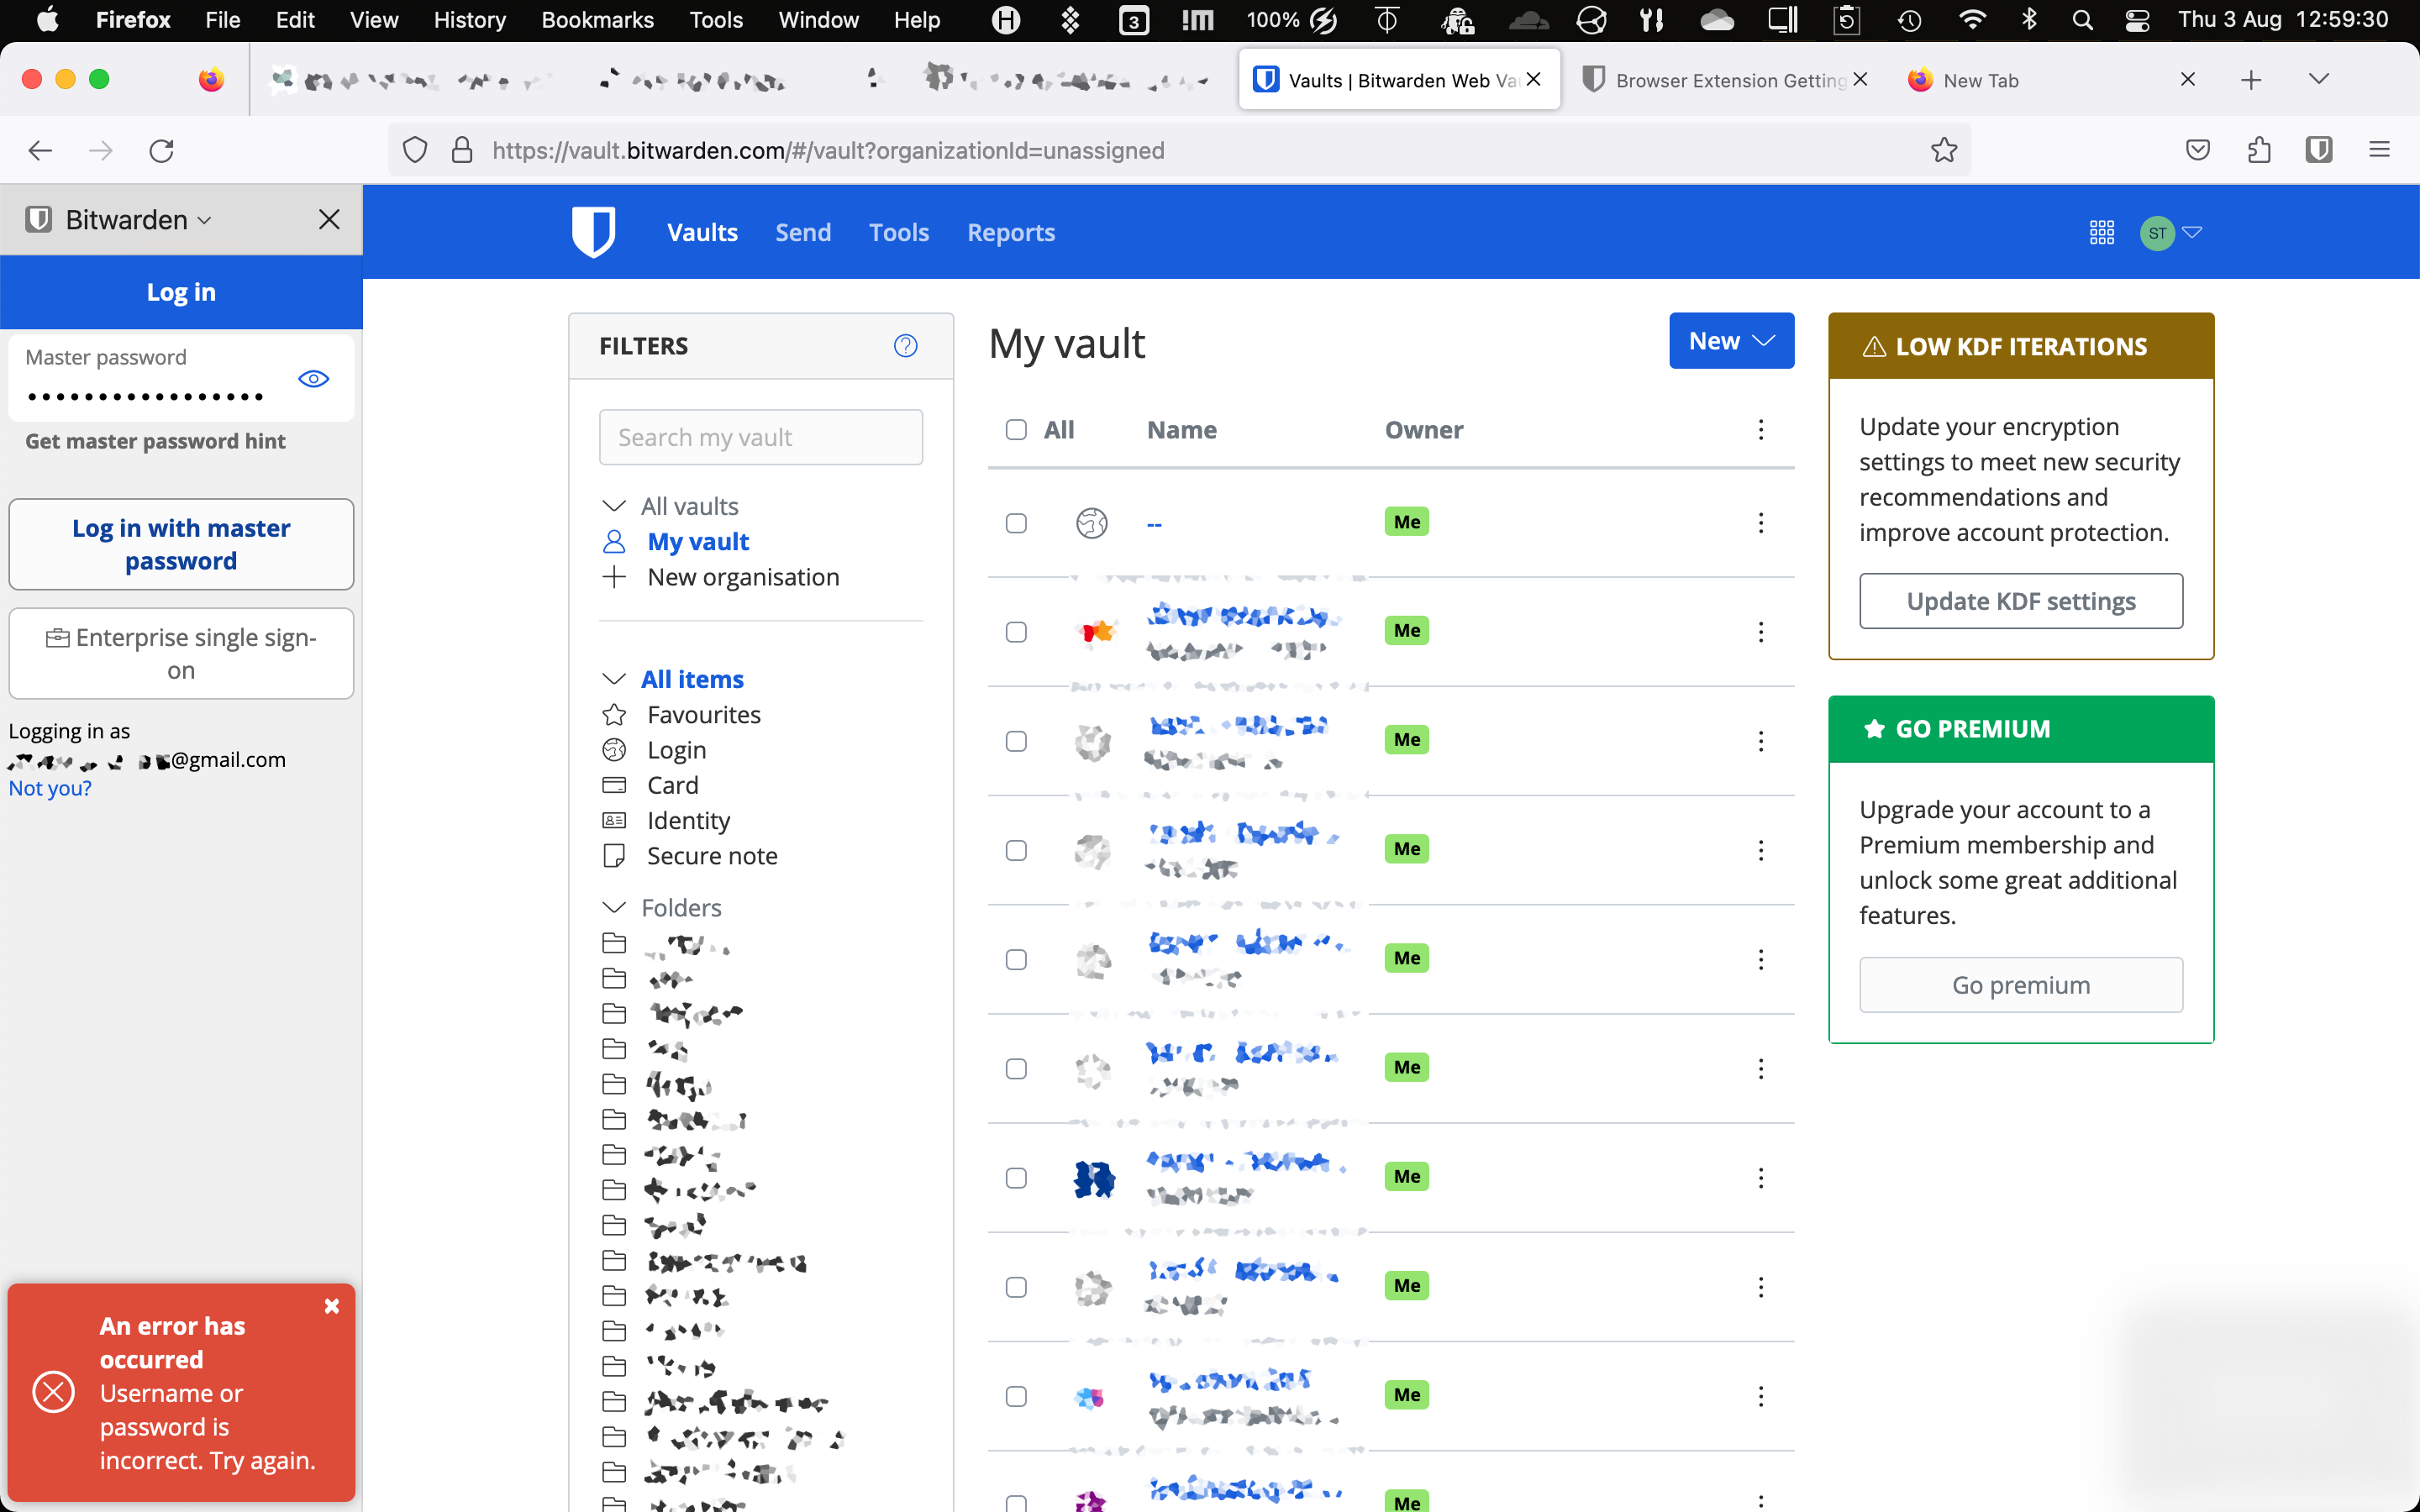Screen dimensions: 2420x1512
Task: Toggle master password visibility with the eye icon
Action: [313, 378]
